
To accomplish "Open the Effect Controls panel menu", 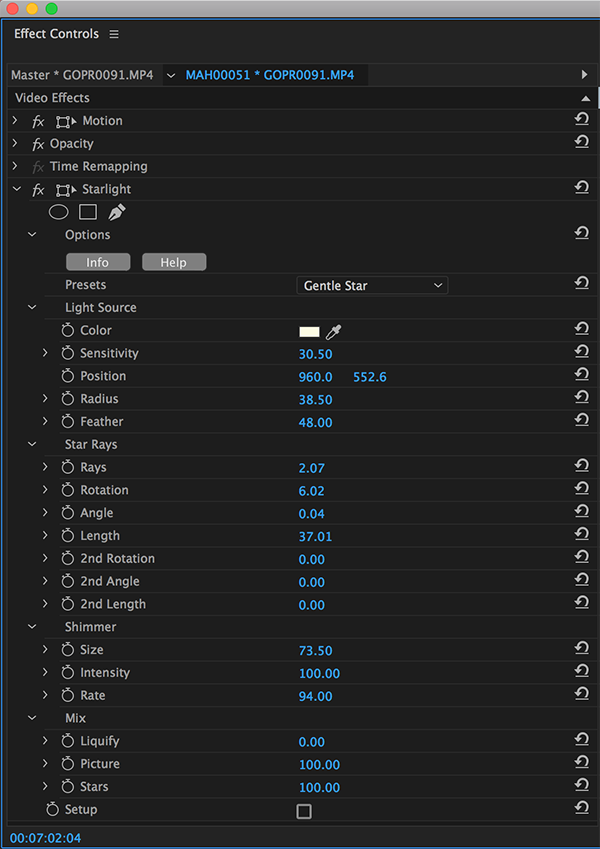I will (x=114, y=34).
